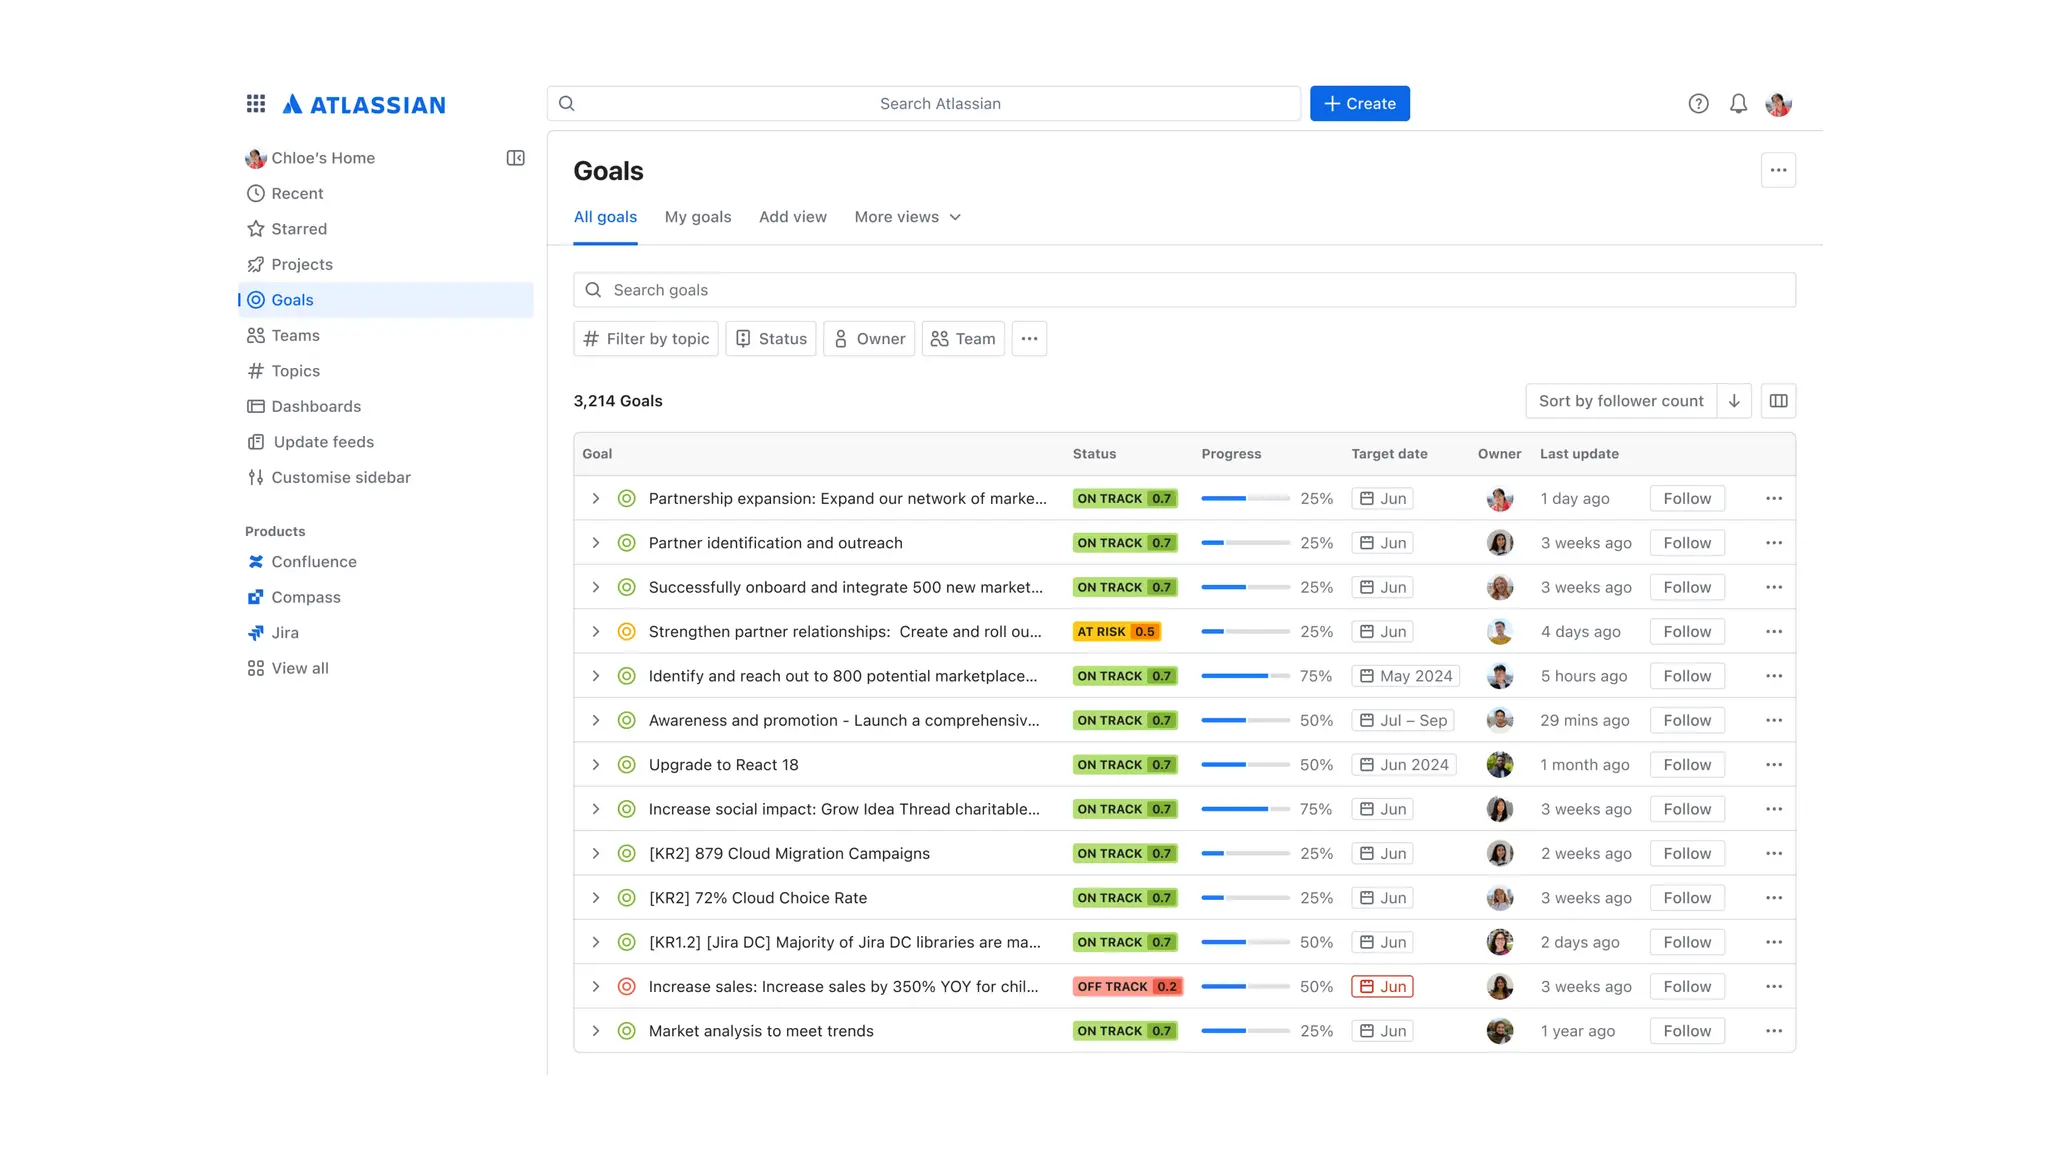This screenshot has height=1152, width=2048.
Task: Click the blue Create button
Action: [1359, 104]
